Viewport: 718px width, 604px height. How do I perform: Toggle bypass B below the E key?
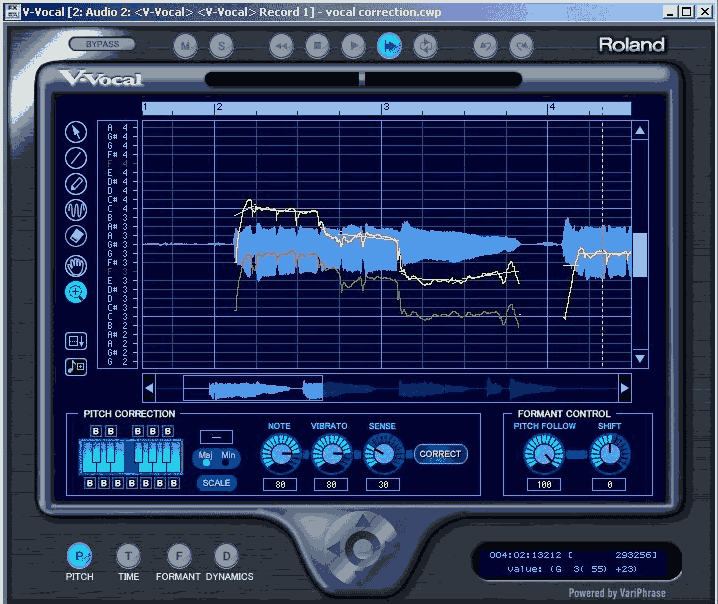coord(118,483)
